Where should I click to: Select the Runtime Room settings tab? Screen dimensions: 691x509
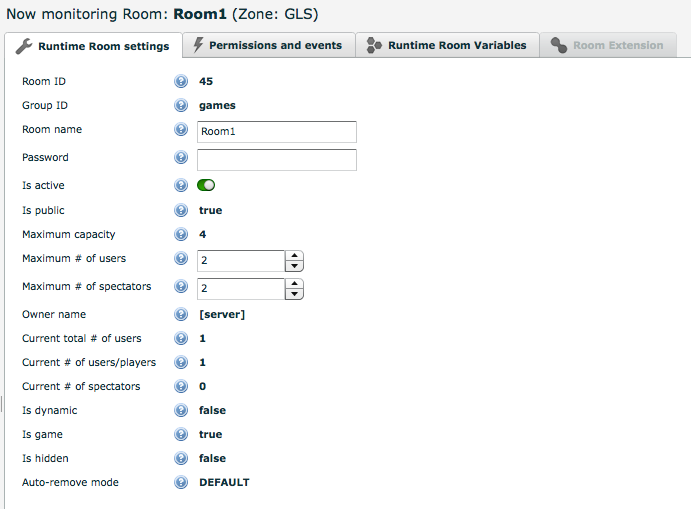click(x=93, y=46)
